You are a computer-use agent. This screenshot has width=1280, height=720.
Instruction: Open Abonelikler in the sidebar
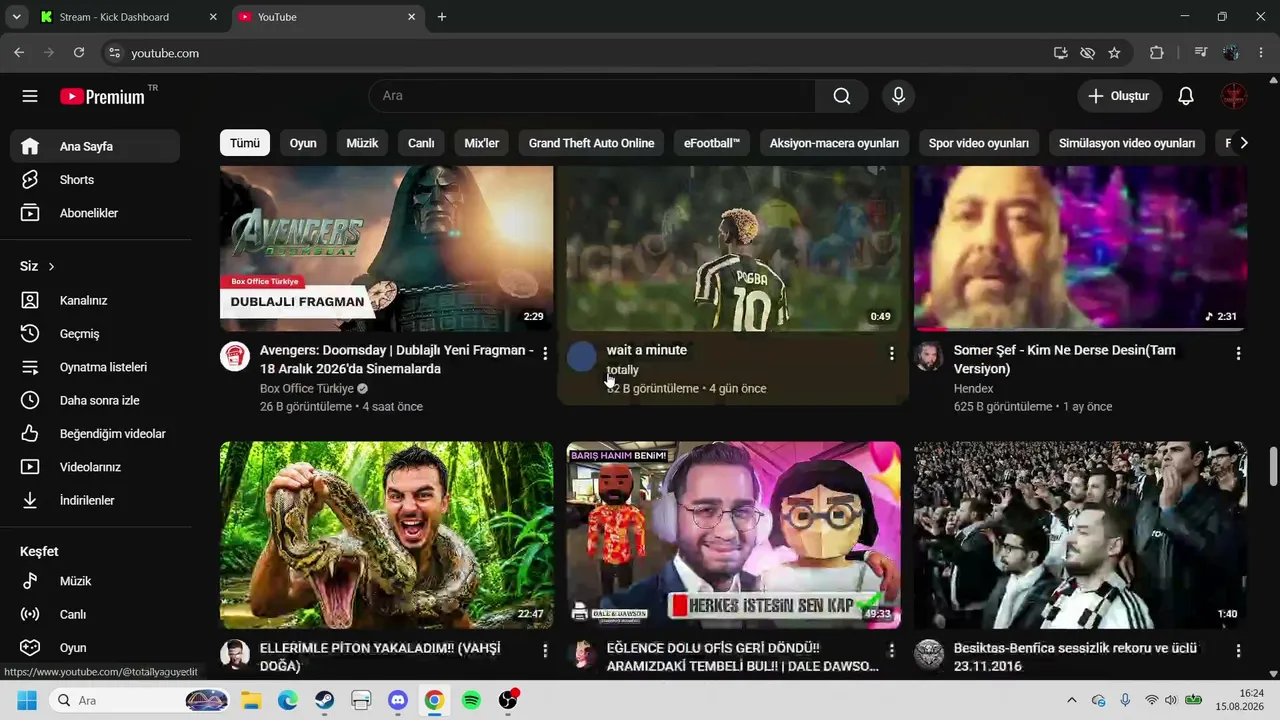coord(96,213)
